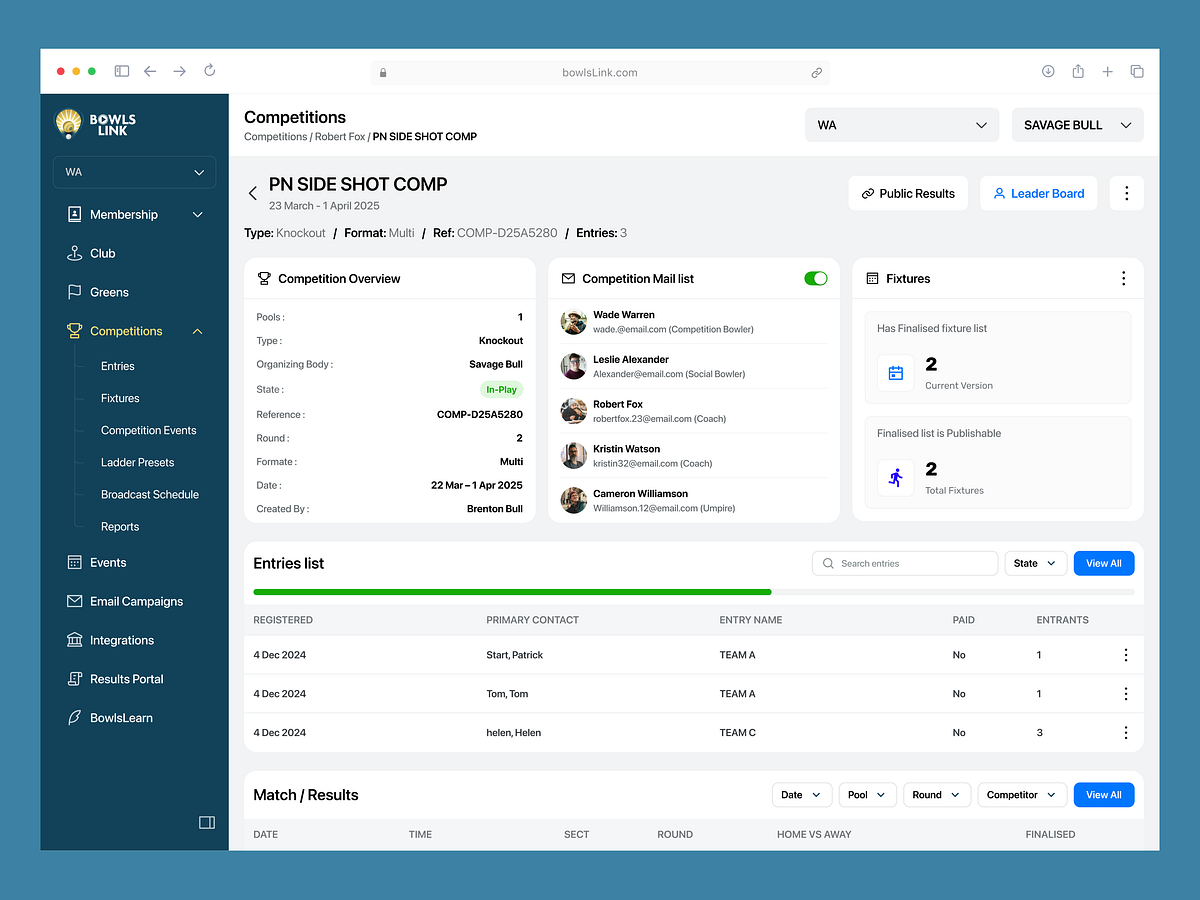Click the REGISTERED column header
This screenshot has height=900, width=1200.
(x=283, y=620)
